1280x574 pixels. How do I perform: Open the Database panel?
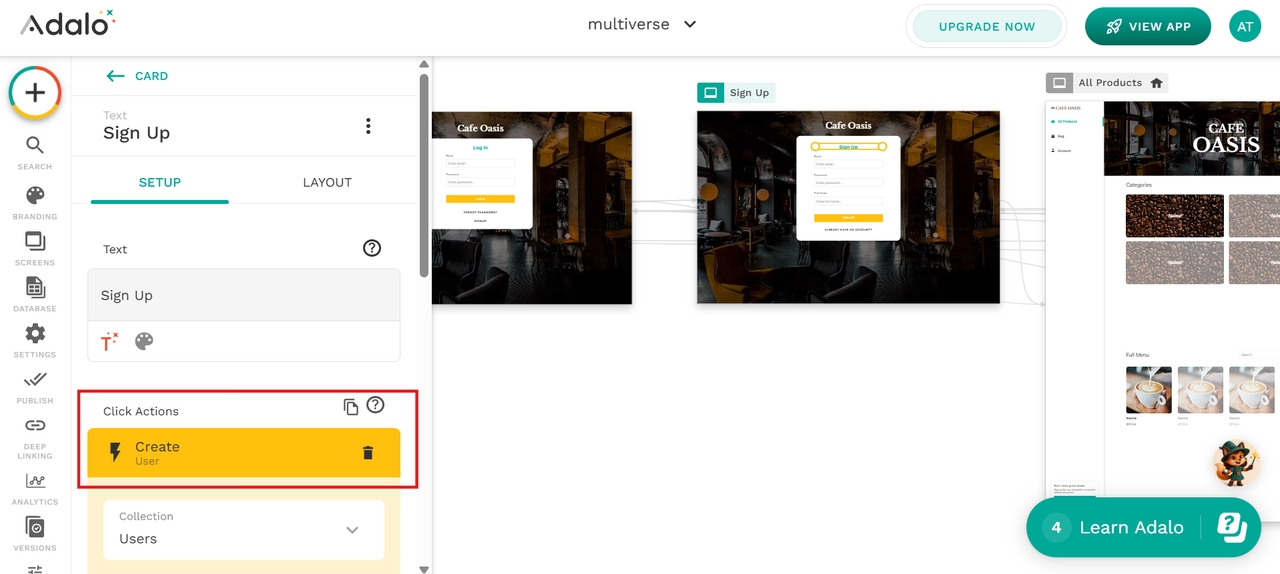35,295
